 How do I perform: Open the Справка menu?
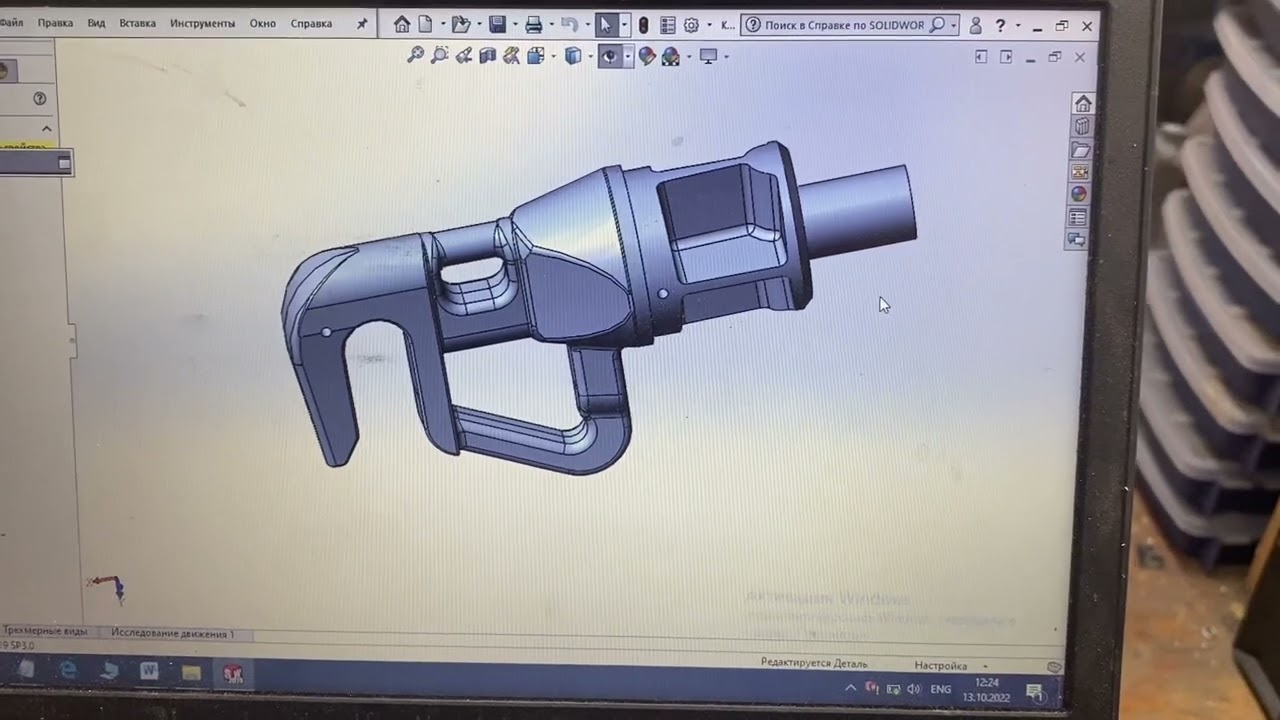[x=311, y=23]
